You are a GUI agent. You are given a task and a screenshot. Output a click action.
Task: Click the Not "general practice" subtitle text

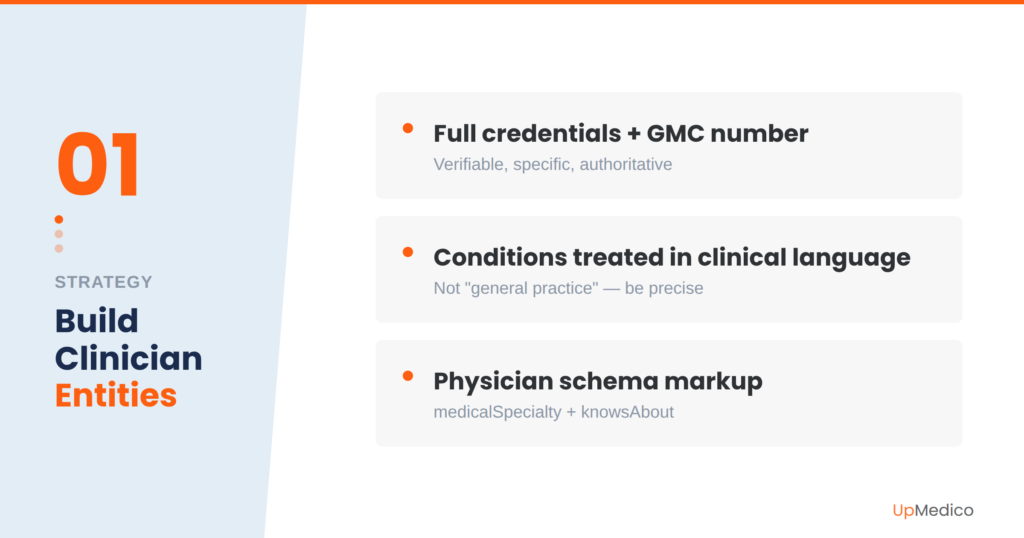[568, 288]
